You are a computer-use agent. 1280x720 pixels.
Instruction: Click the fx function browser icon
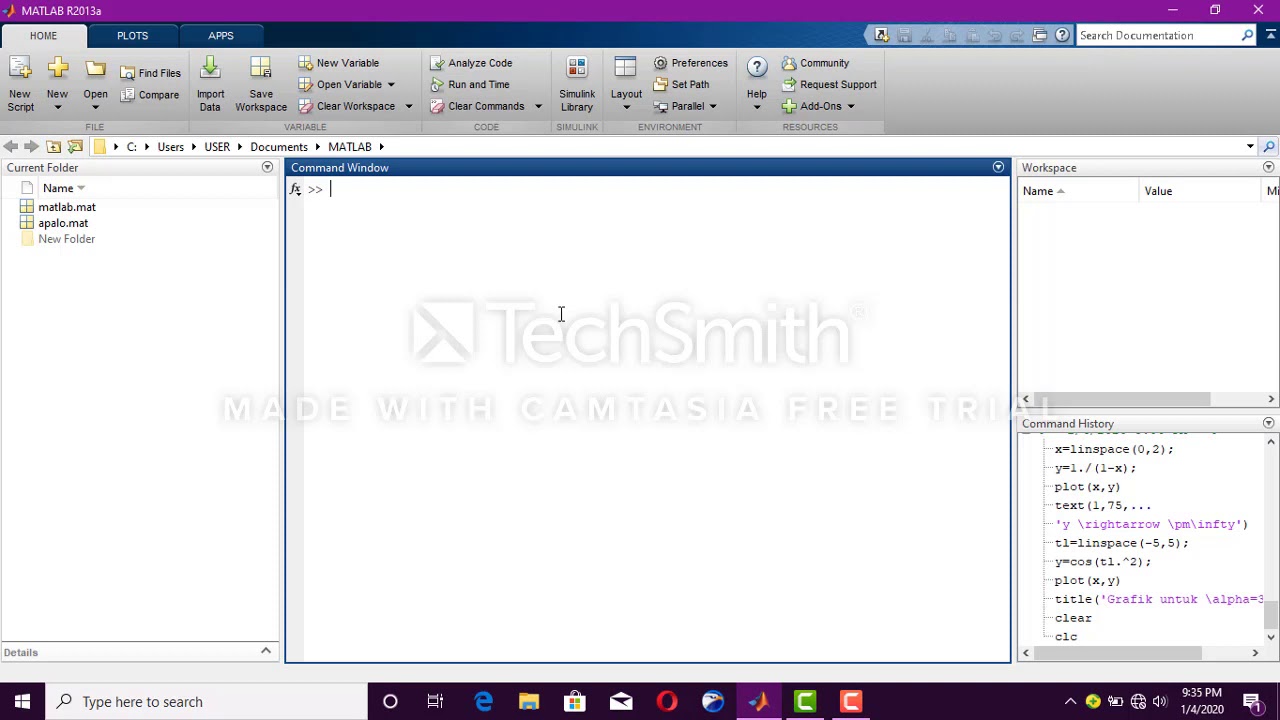pos(295,189)
